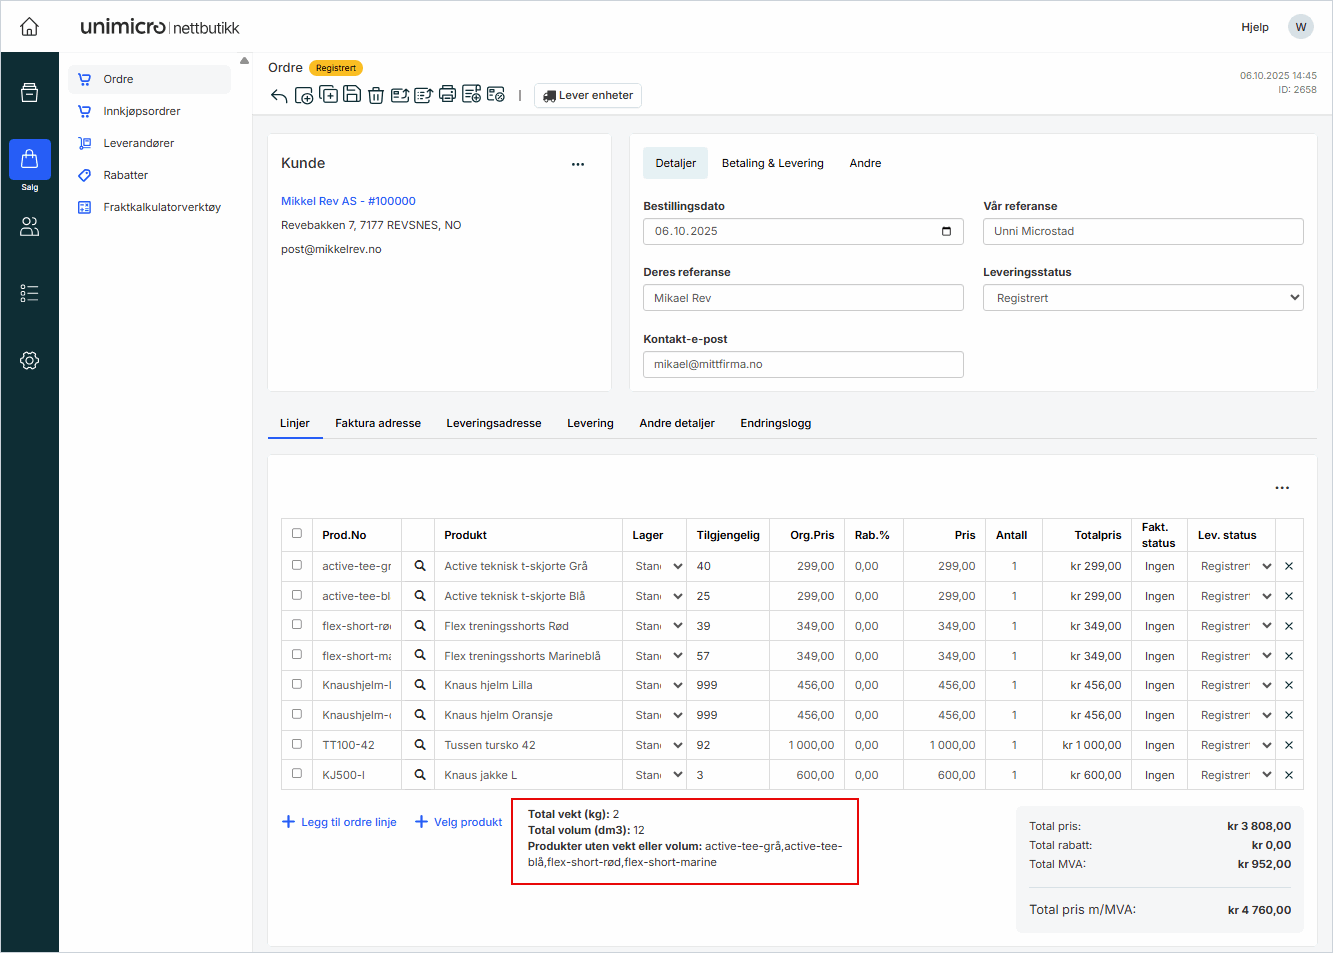
Task: Open the settings gear in the left sidebar
Action: click(30, 361)
